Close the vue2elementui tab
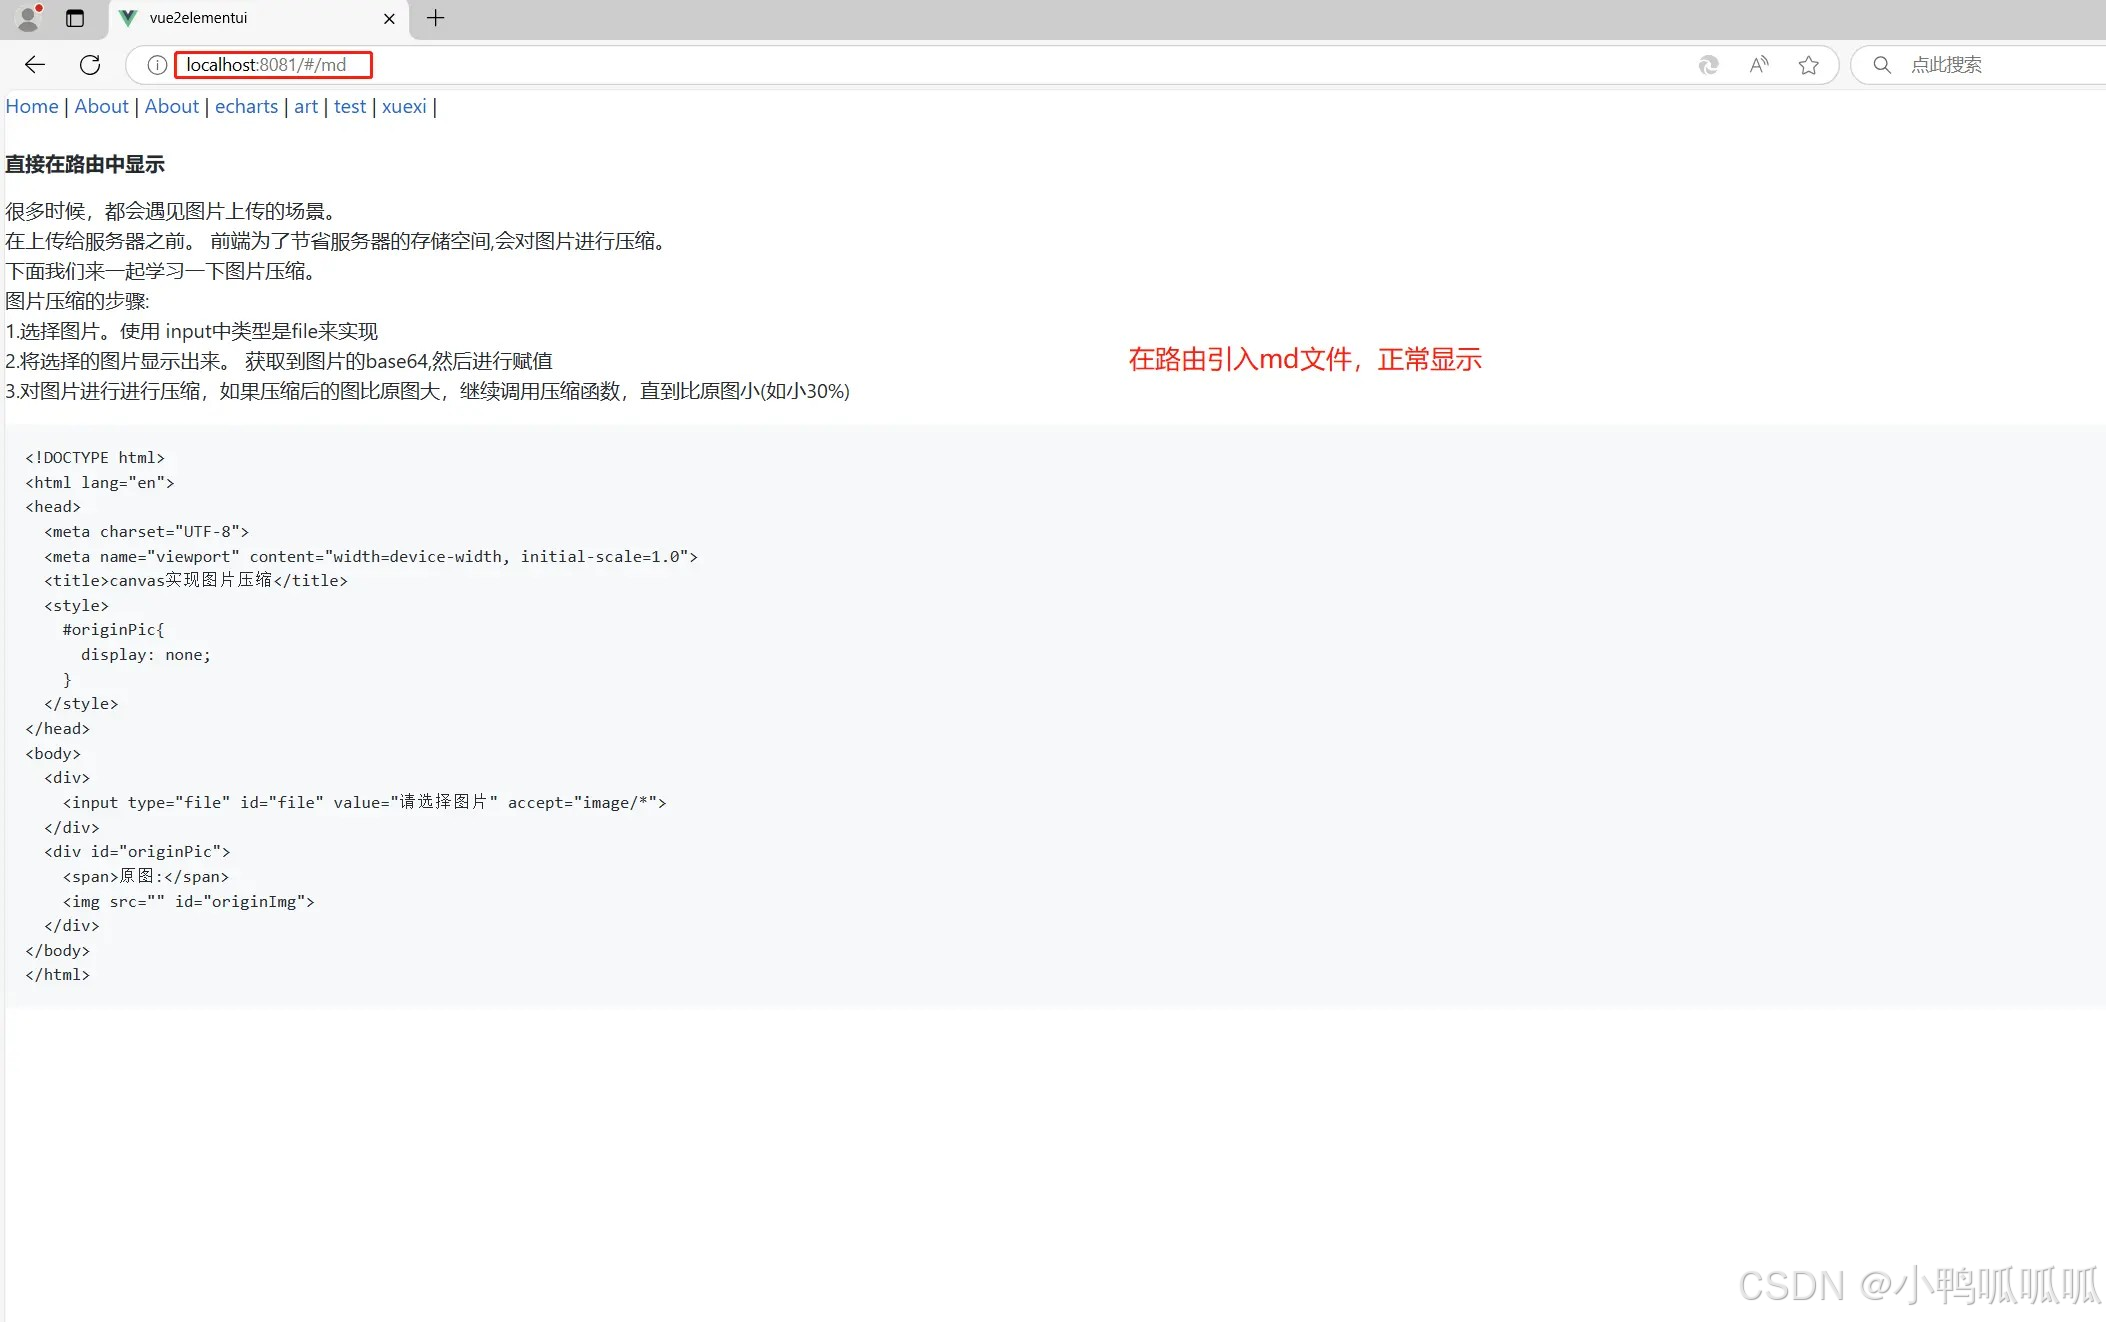Image resolution: width=2106 pixels, height=1322 pixels. pos(389,18)
